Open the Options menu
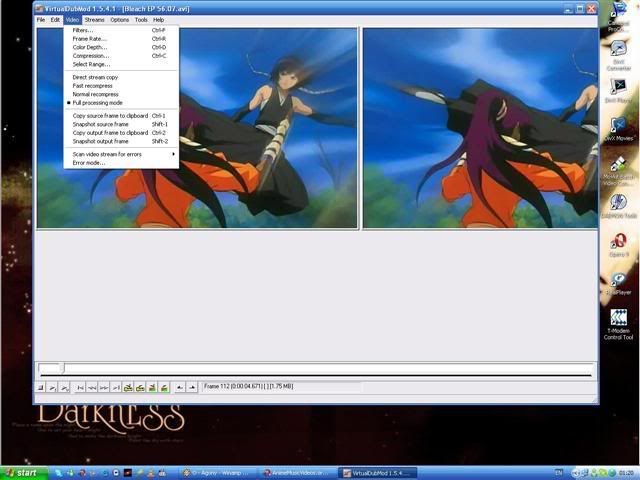This screenshot has width=640, height=480. pos(120,20)
